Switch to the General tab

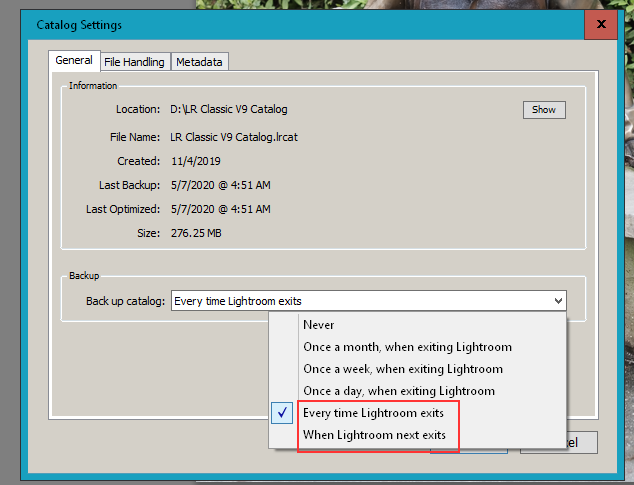[74, 61]
